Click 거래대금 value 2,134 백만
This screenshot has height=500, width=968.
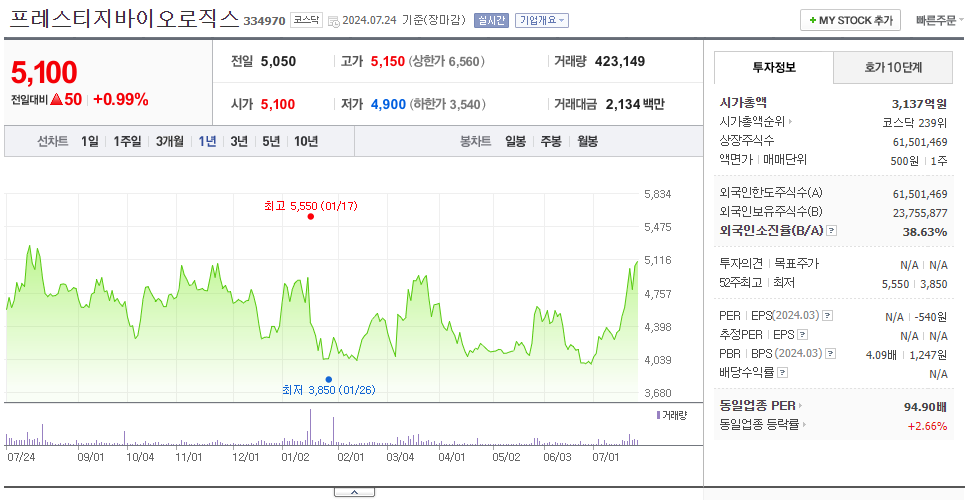635,104
